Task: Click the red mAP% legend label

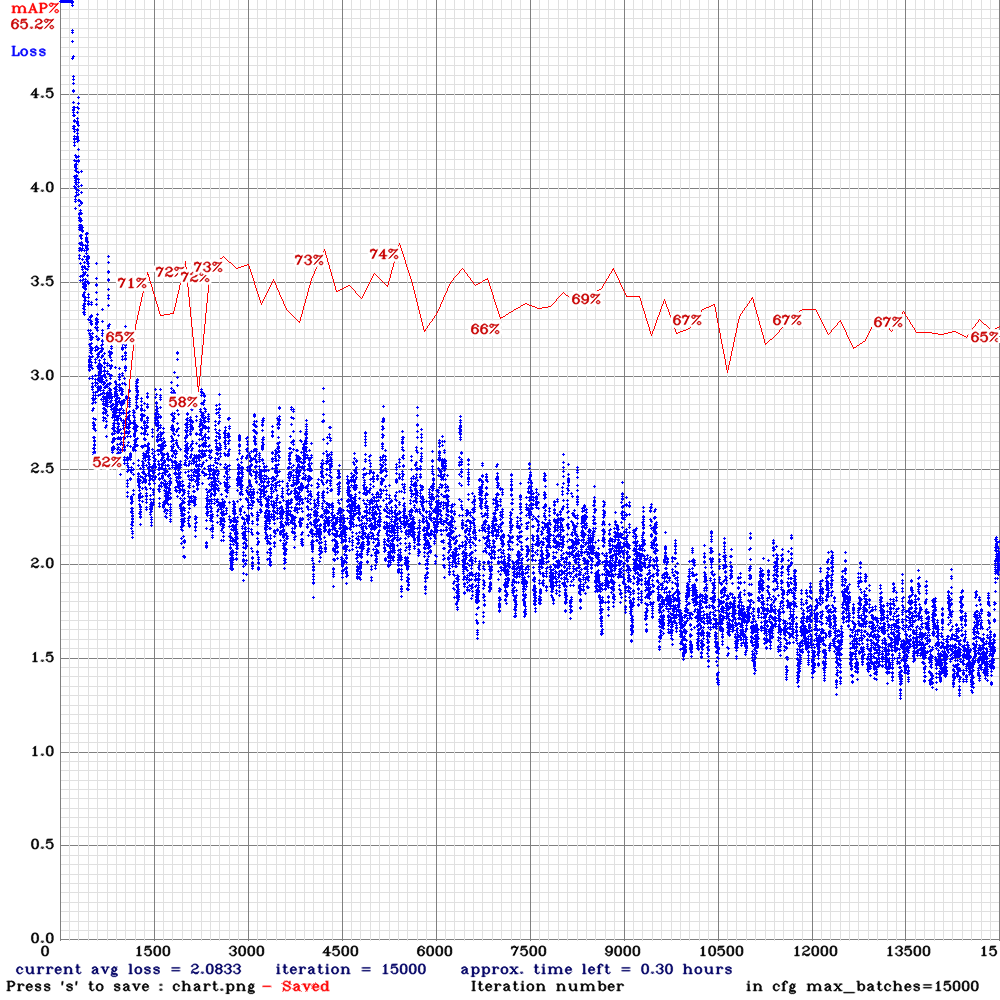Action: point(36,10)
